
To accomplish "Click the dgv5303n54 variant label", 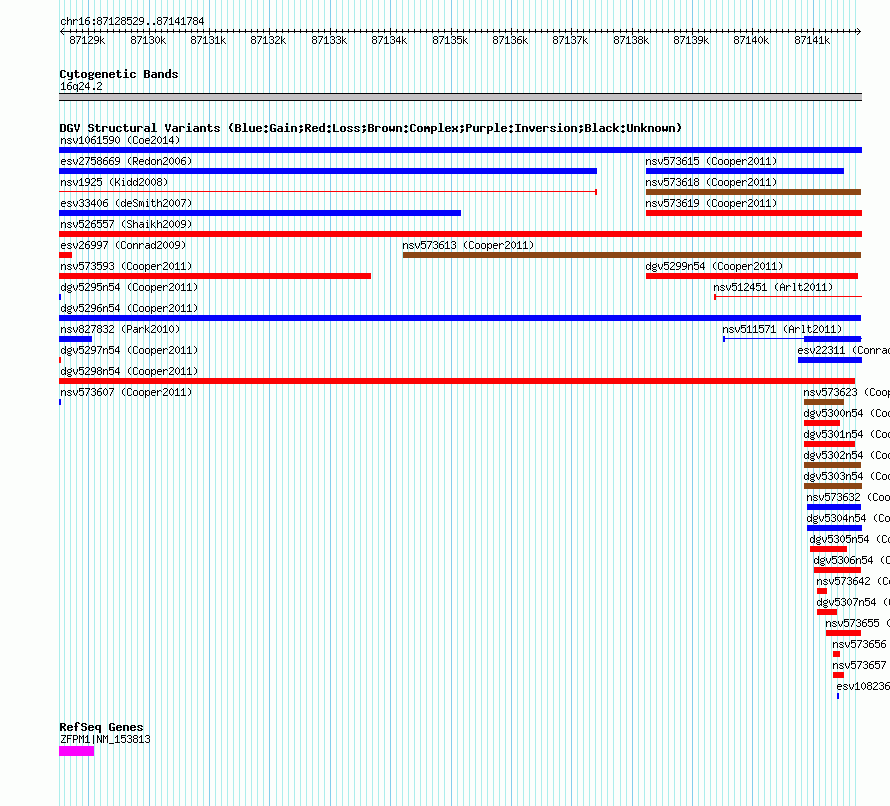I will coord(846,476).
